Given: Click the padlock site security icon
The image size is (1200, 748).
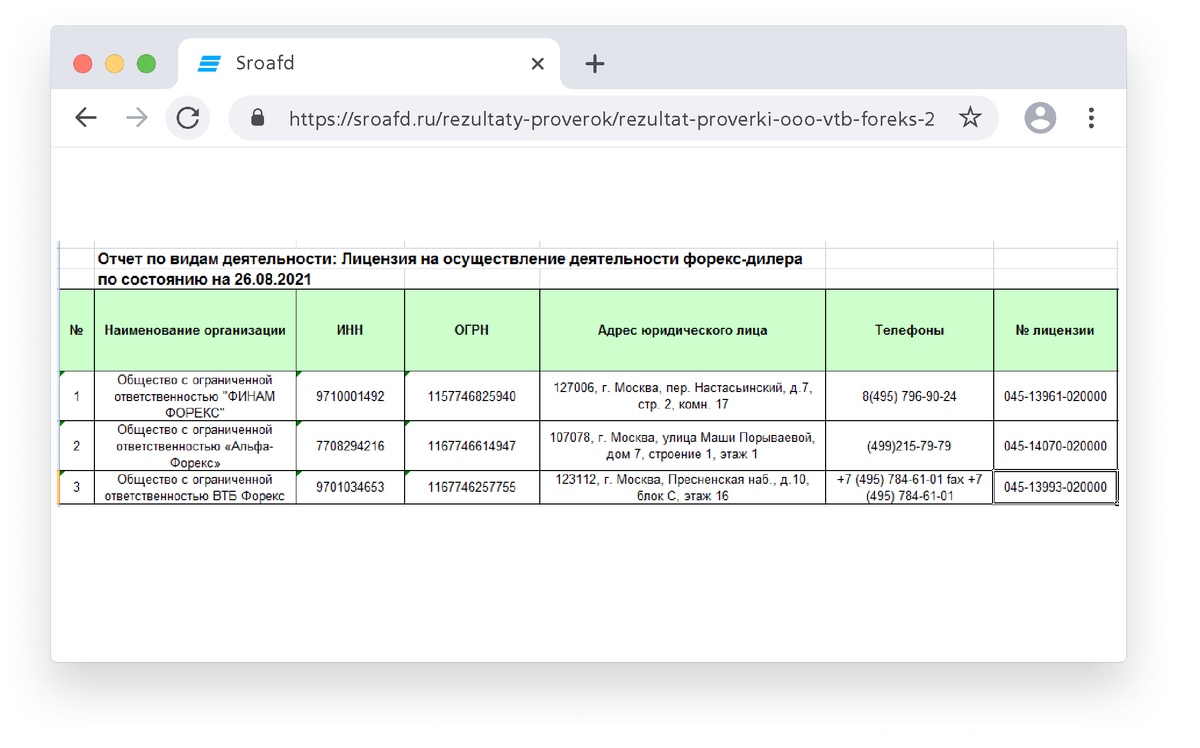Looking at the screenshot, I should click(x=258, y=118).
